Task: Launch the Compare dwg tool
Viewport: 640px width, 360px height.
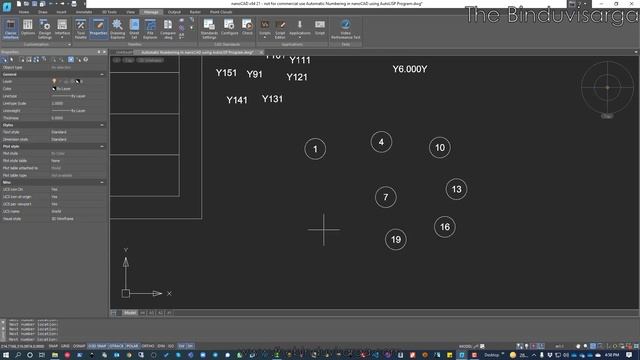Action: pyautogui.click(x=168, y=29)
